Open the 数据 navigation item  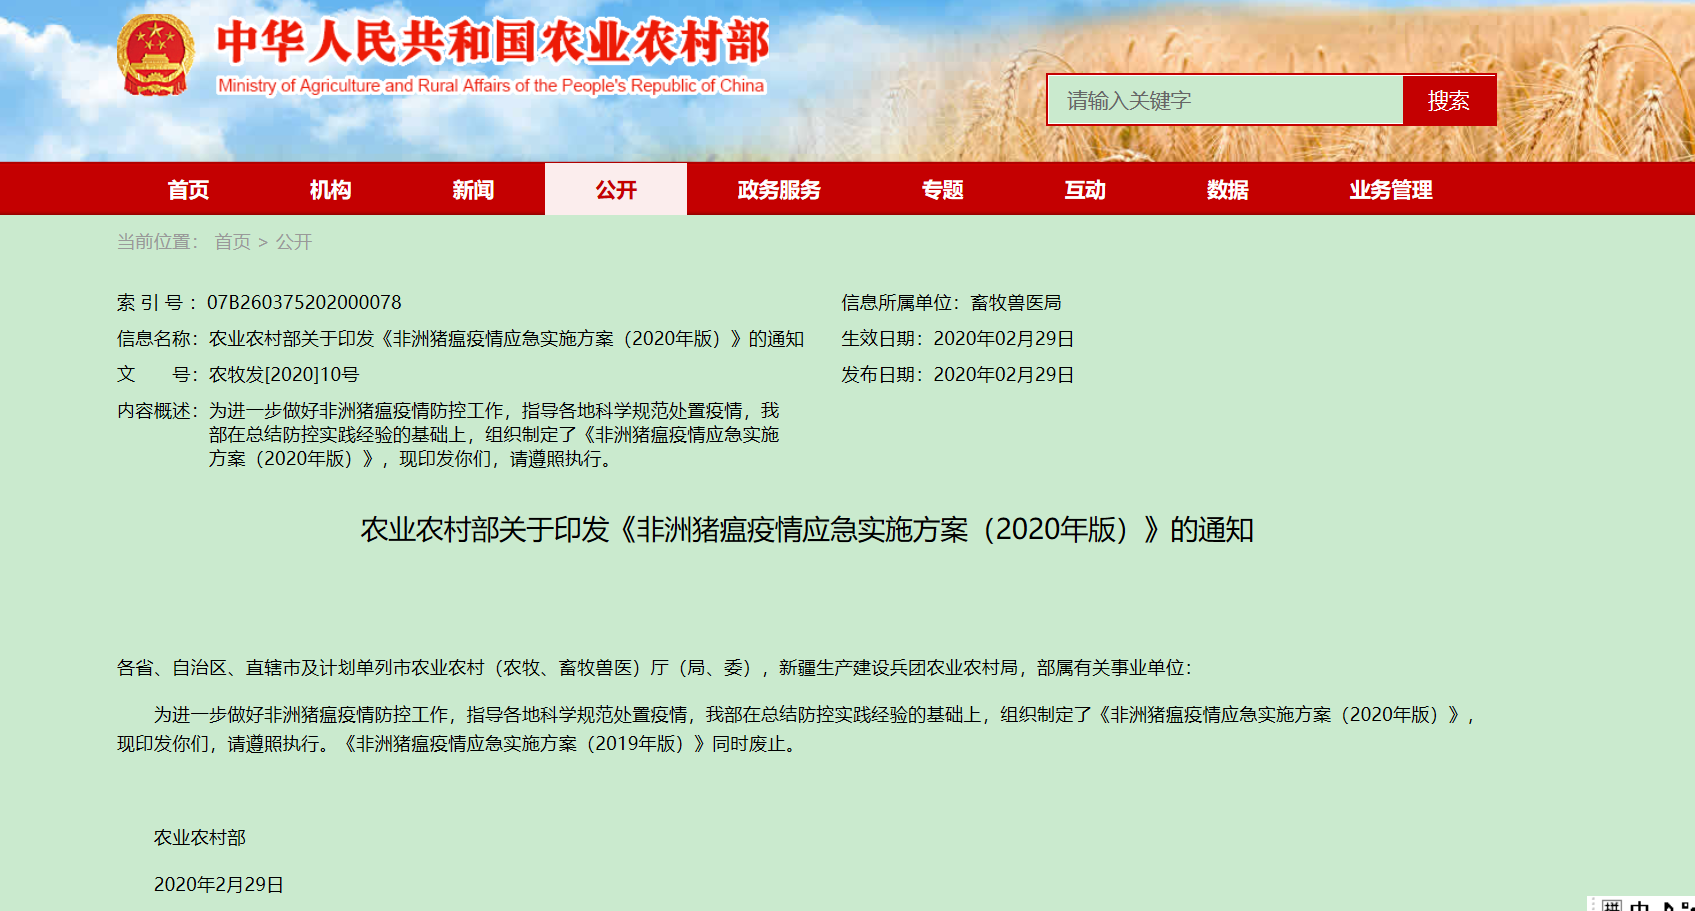(x=1227, y=190)
